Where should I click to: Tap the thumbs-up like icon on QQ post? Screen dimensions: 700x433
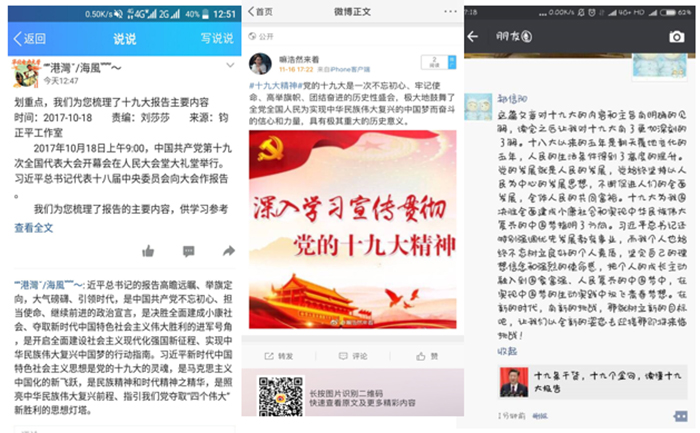point(148,252)
